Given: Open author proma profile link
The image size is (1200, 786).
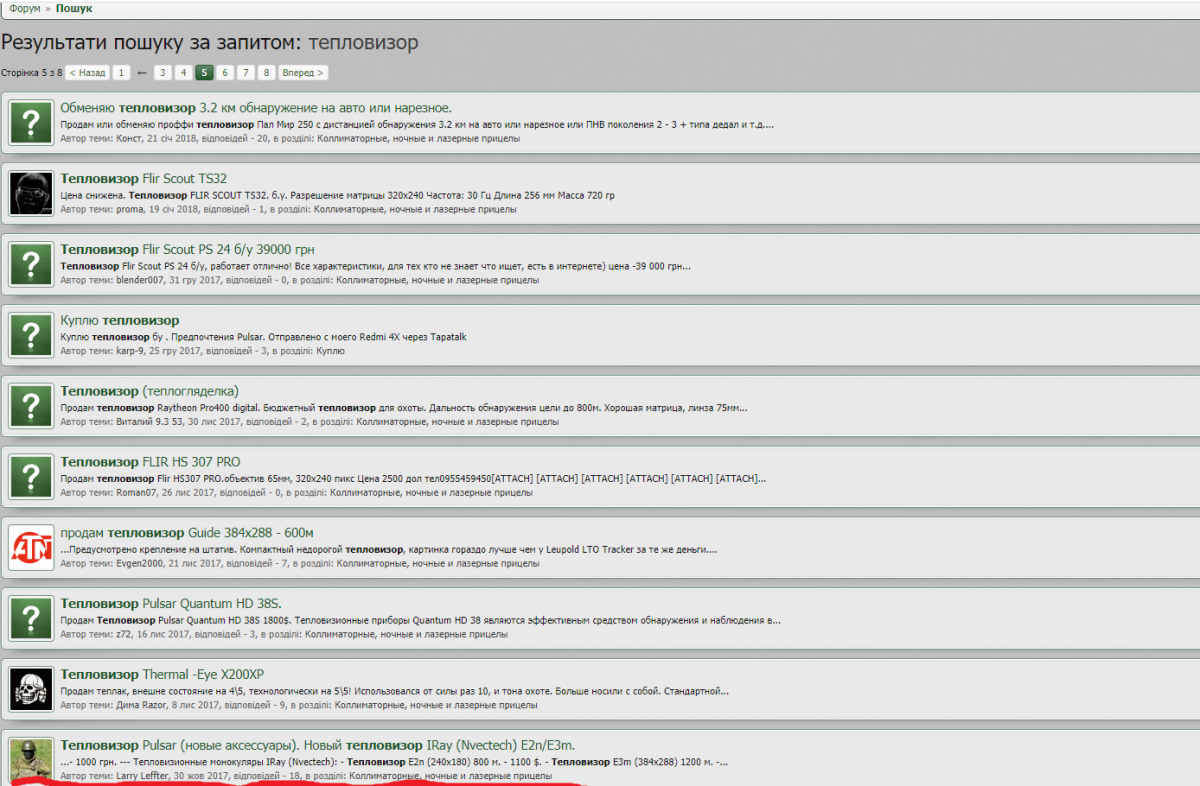Looking at the screenshot, I should tap(131, 209).
